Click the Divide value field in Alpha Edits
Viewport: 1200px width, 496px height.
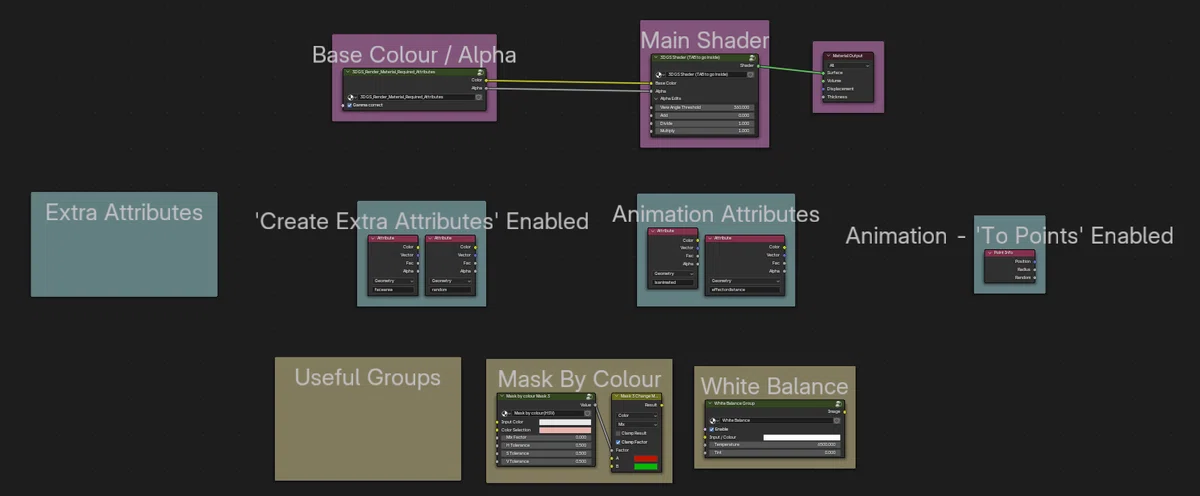pyautogui.click(x=703, y=123)
